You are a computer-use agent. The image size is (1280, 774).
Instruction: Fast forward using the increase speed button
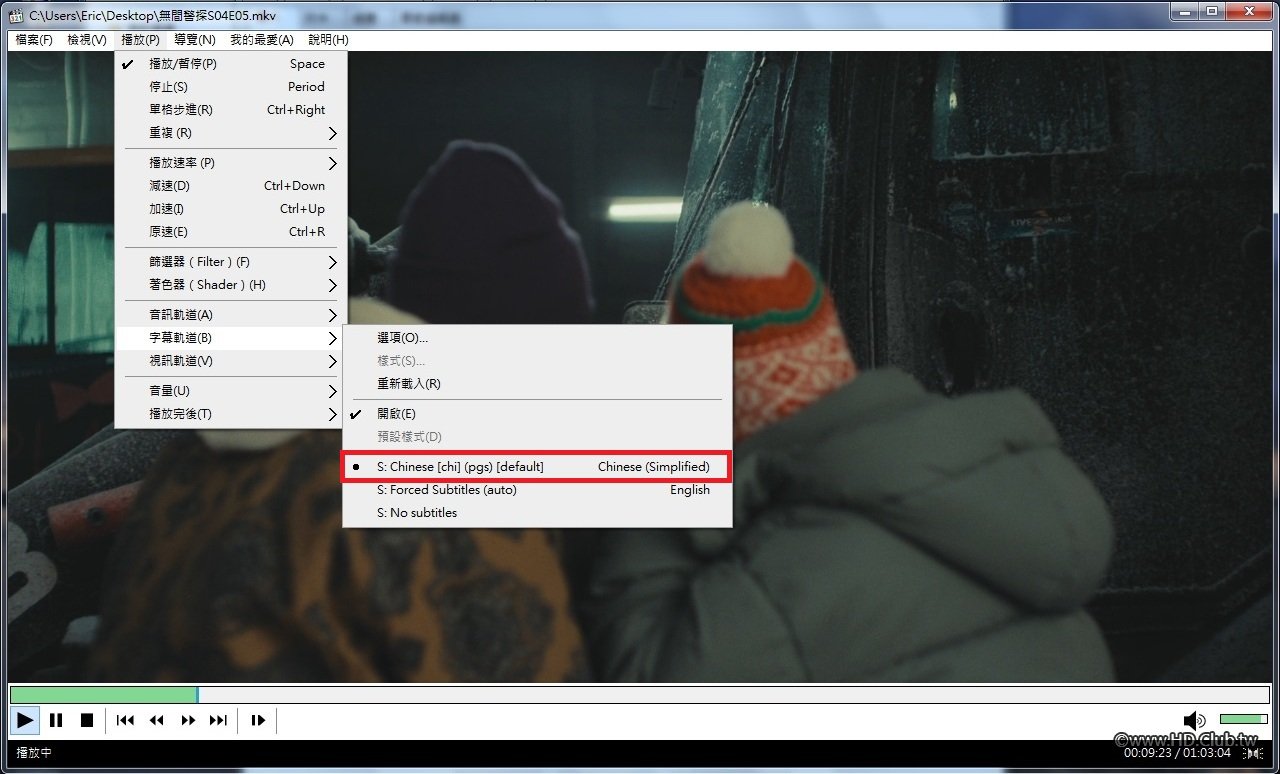pos(188,720)
